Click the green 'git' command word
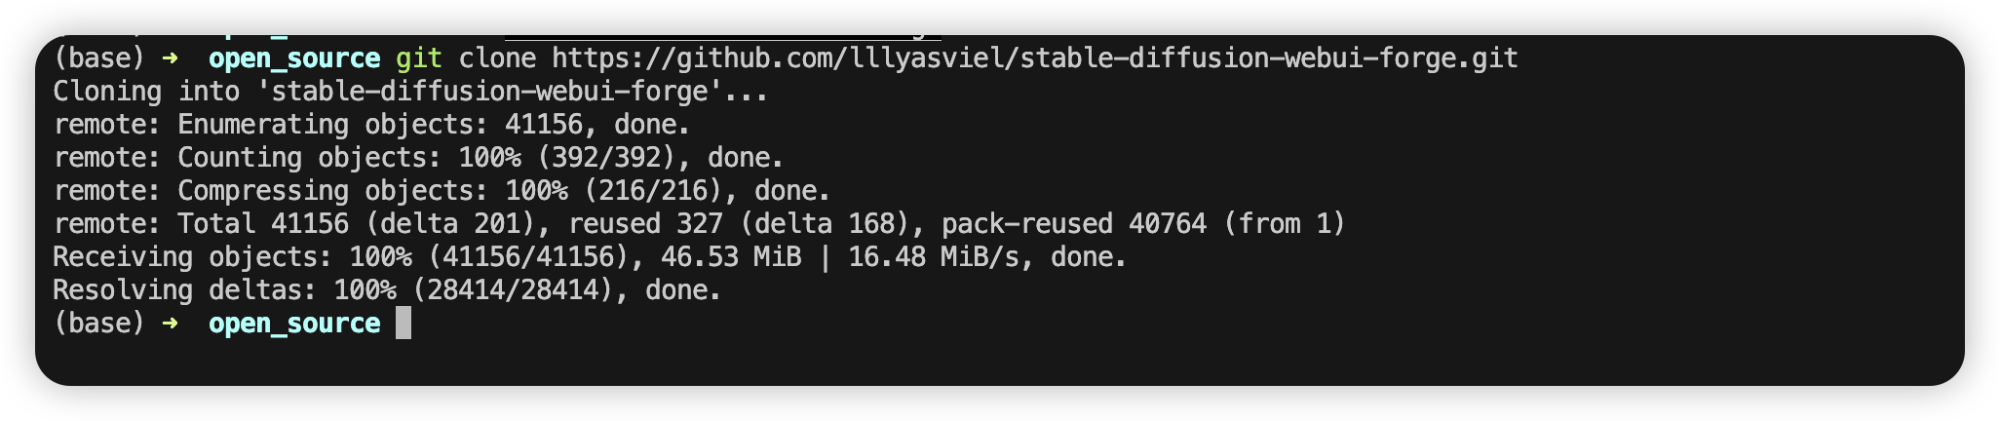 pos(418,59)
